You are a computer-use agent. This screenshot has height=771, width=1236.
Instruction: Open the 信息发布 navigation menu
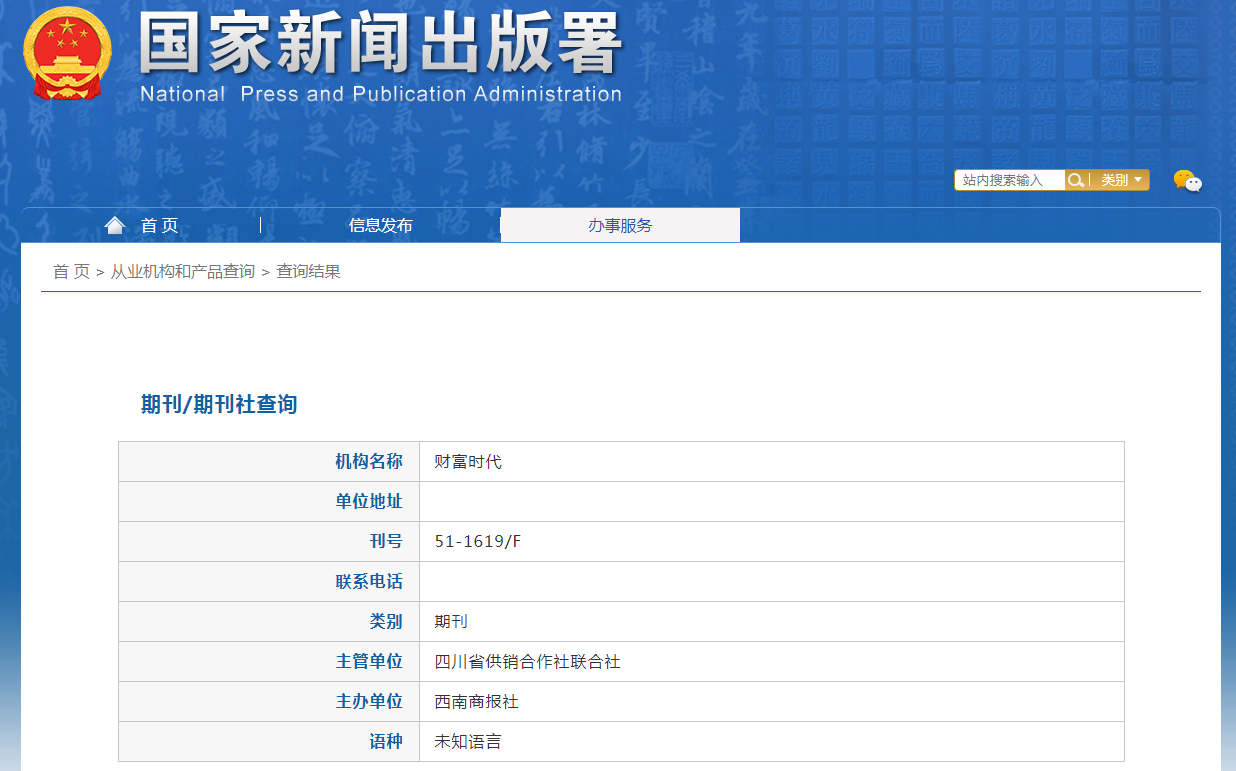[380, 226]
